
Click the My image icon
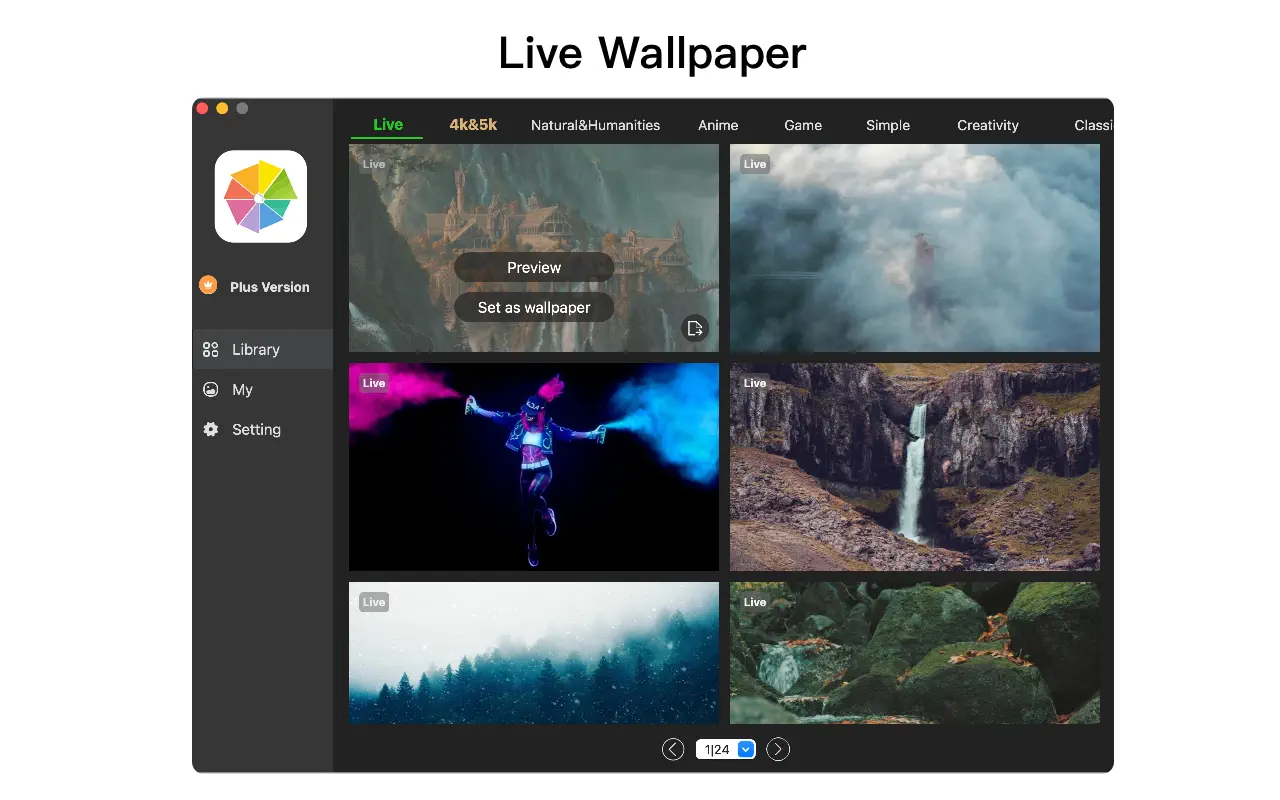[210, 389]
